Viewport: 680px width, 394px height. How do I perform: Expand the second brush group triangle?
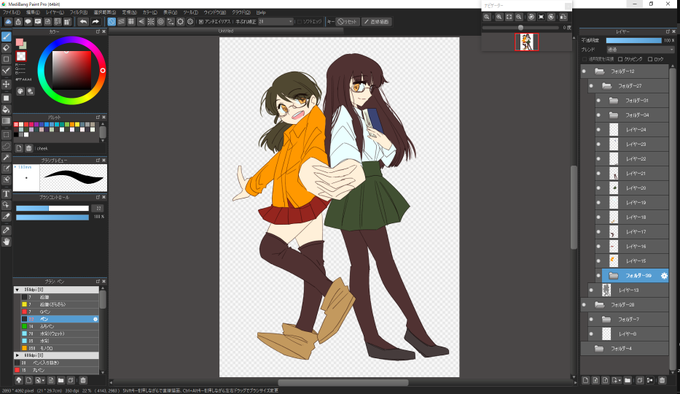pyautogui.click(x=17, y=355)
